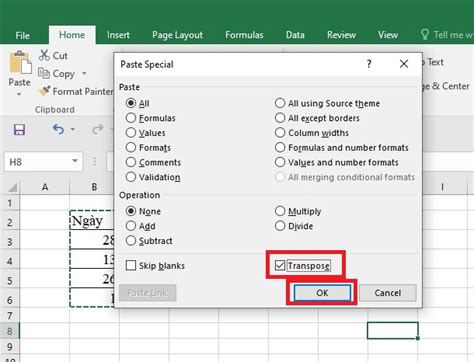Click the cell containing Ngày
This screenshot has width=474, height=362.
pos(92,220)
